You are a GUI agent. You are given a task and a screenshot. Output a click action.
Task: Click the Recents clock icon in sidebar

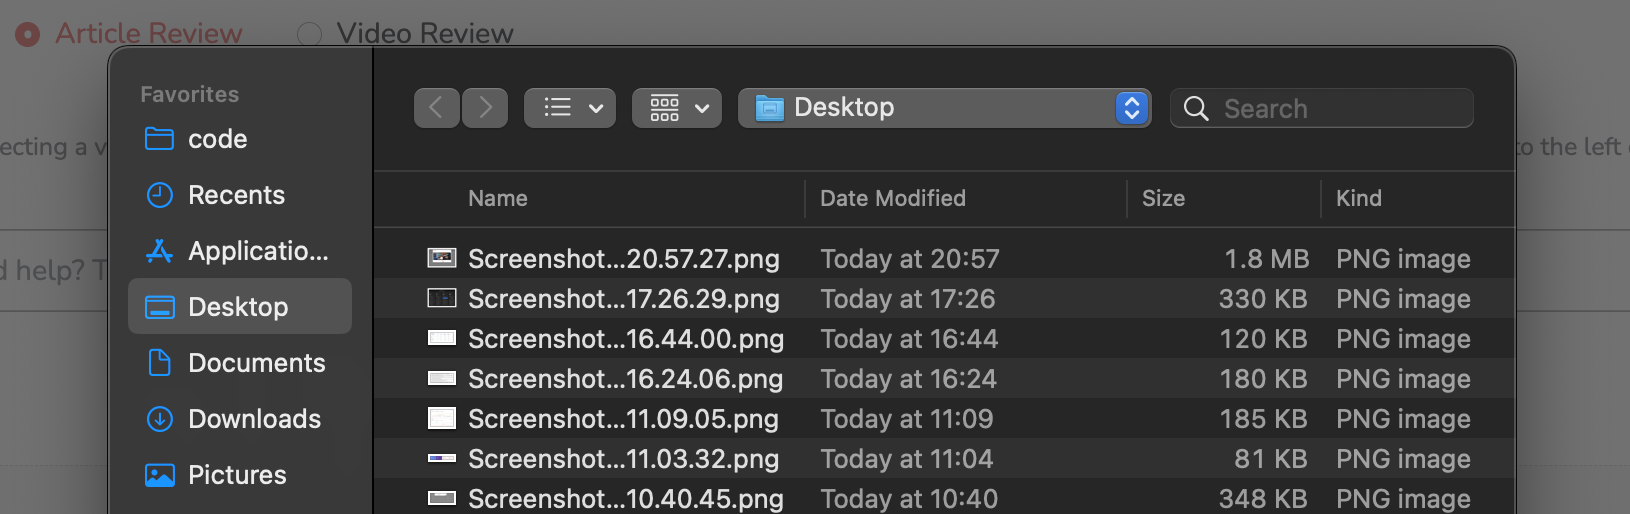(x=160, y=195)
